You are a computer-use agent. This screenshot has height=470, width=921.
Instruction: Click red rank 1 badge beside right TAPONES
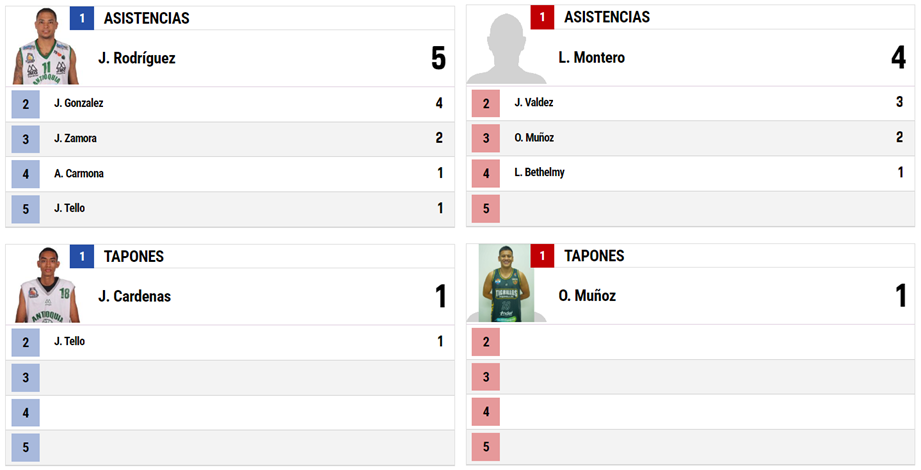pos(542,256)
